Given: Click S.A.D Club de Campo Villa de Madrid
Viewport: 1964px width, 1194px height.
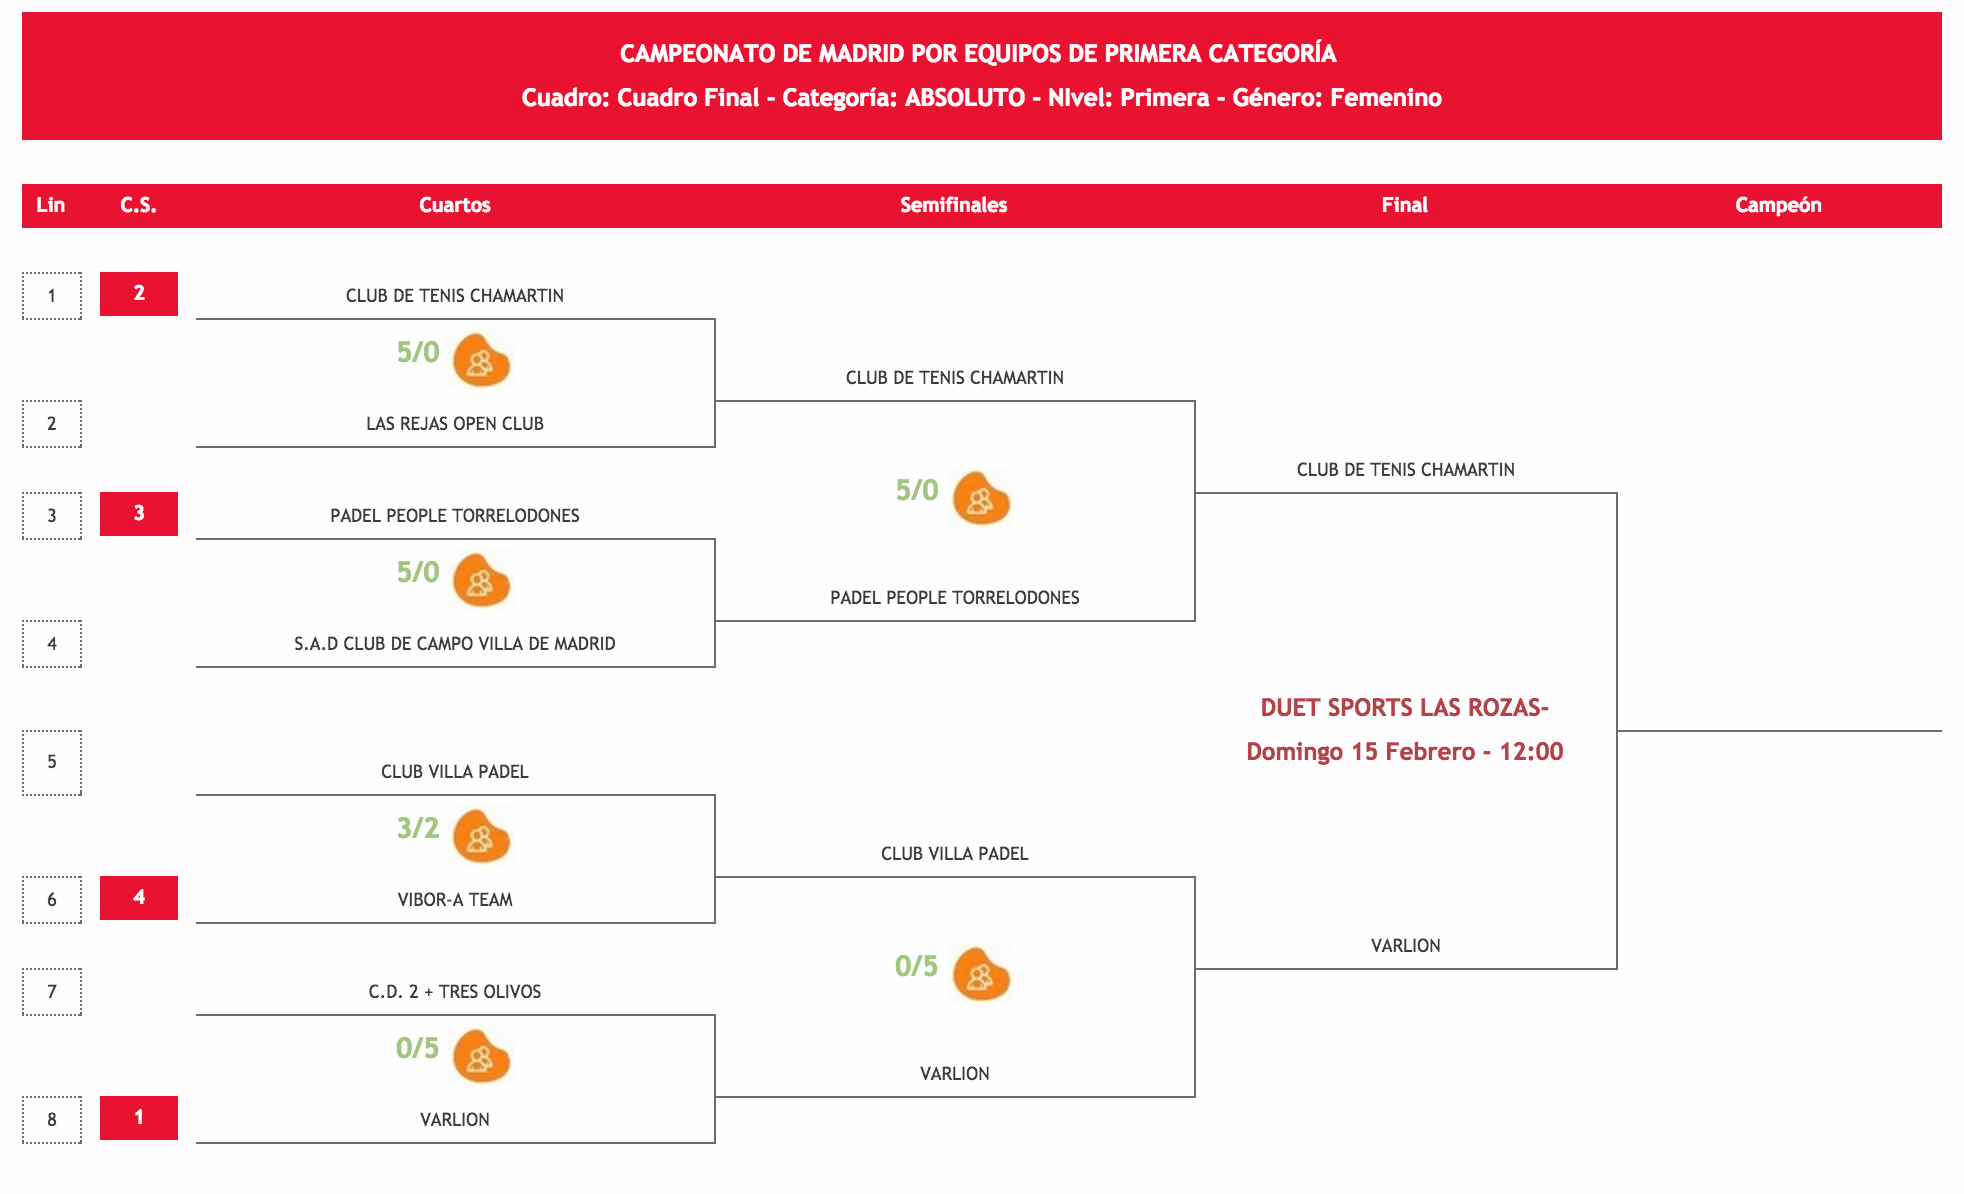Looking at the screenshot, I should pos(455,643).
